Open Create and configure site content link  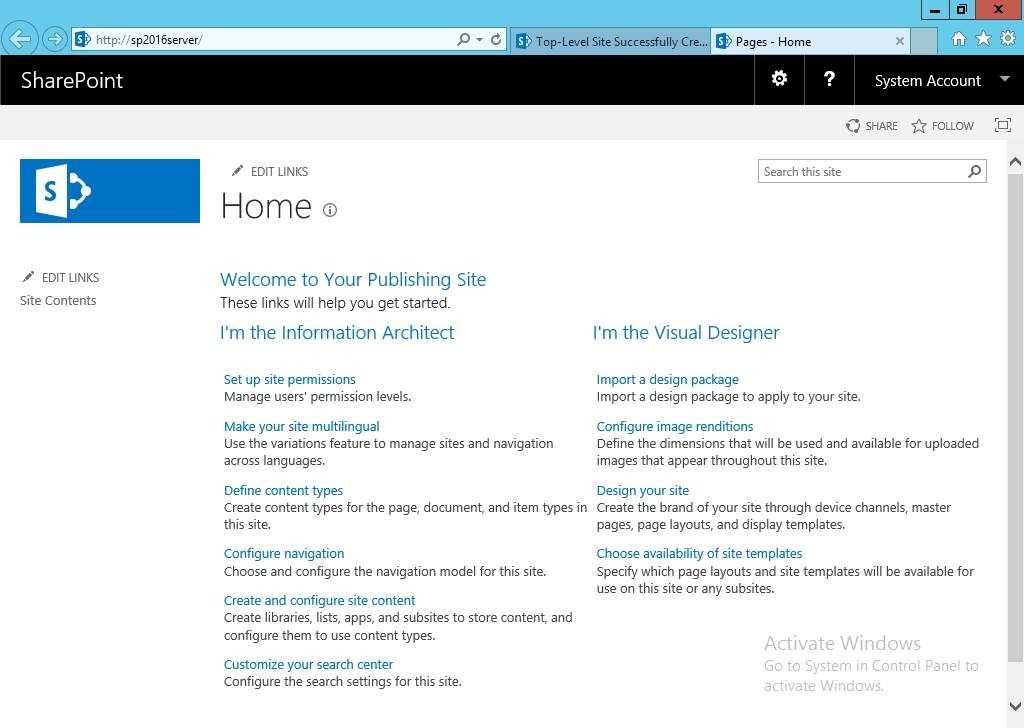click(x=319, y=600)
